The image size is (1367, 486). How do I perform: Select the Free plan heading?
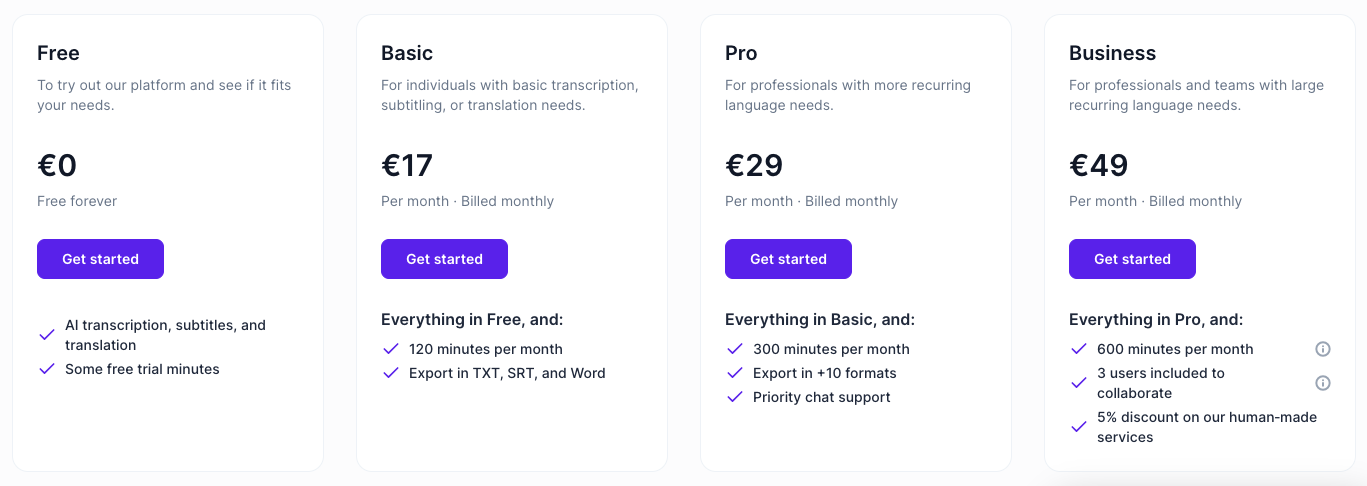click(58, 53)
